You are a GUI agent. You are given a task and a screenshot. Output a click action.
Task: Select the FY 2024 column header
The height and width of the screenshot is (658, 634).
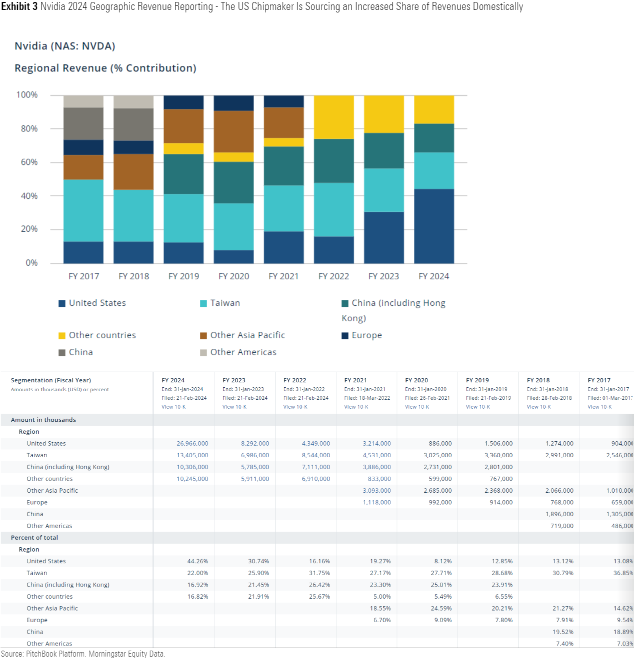[x=175, y=381]
